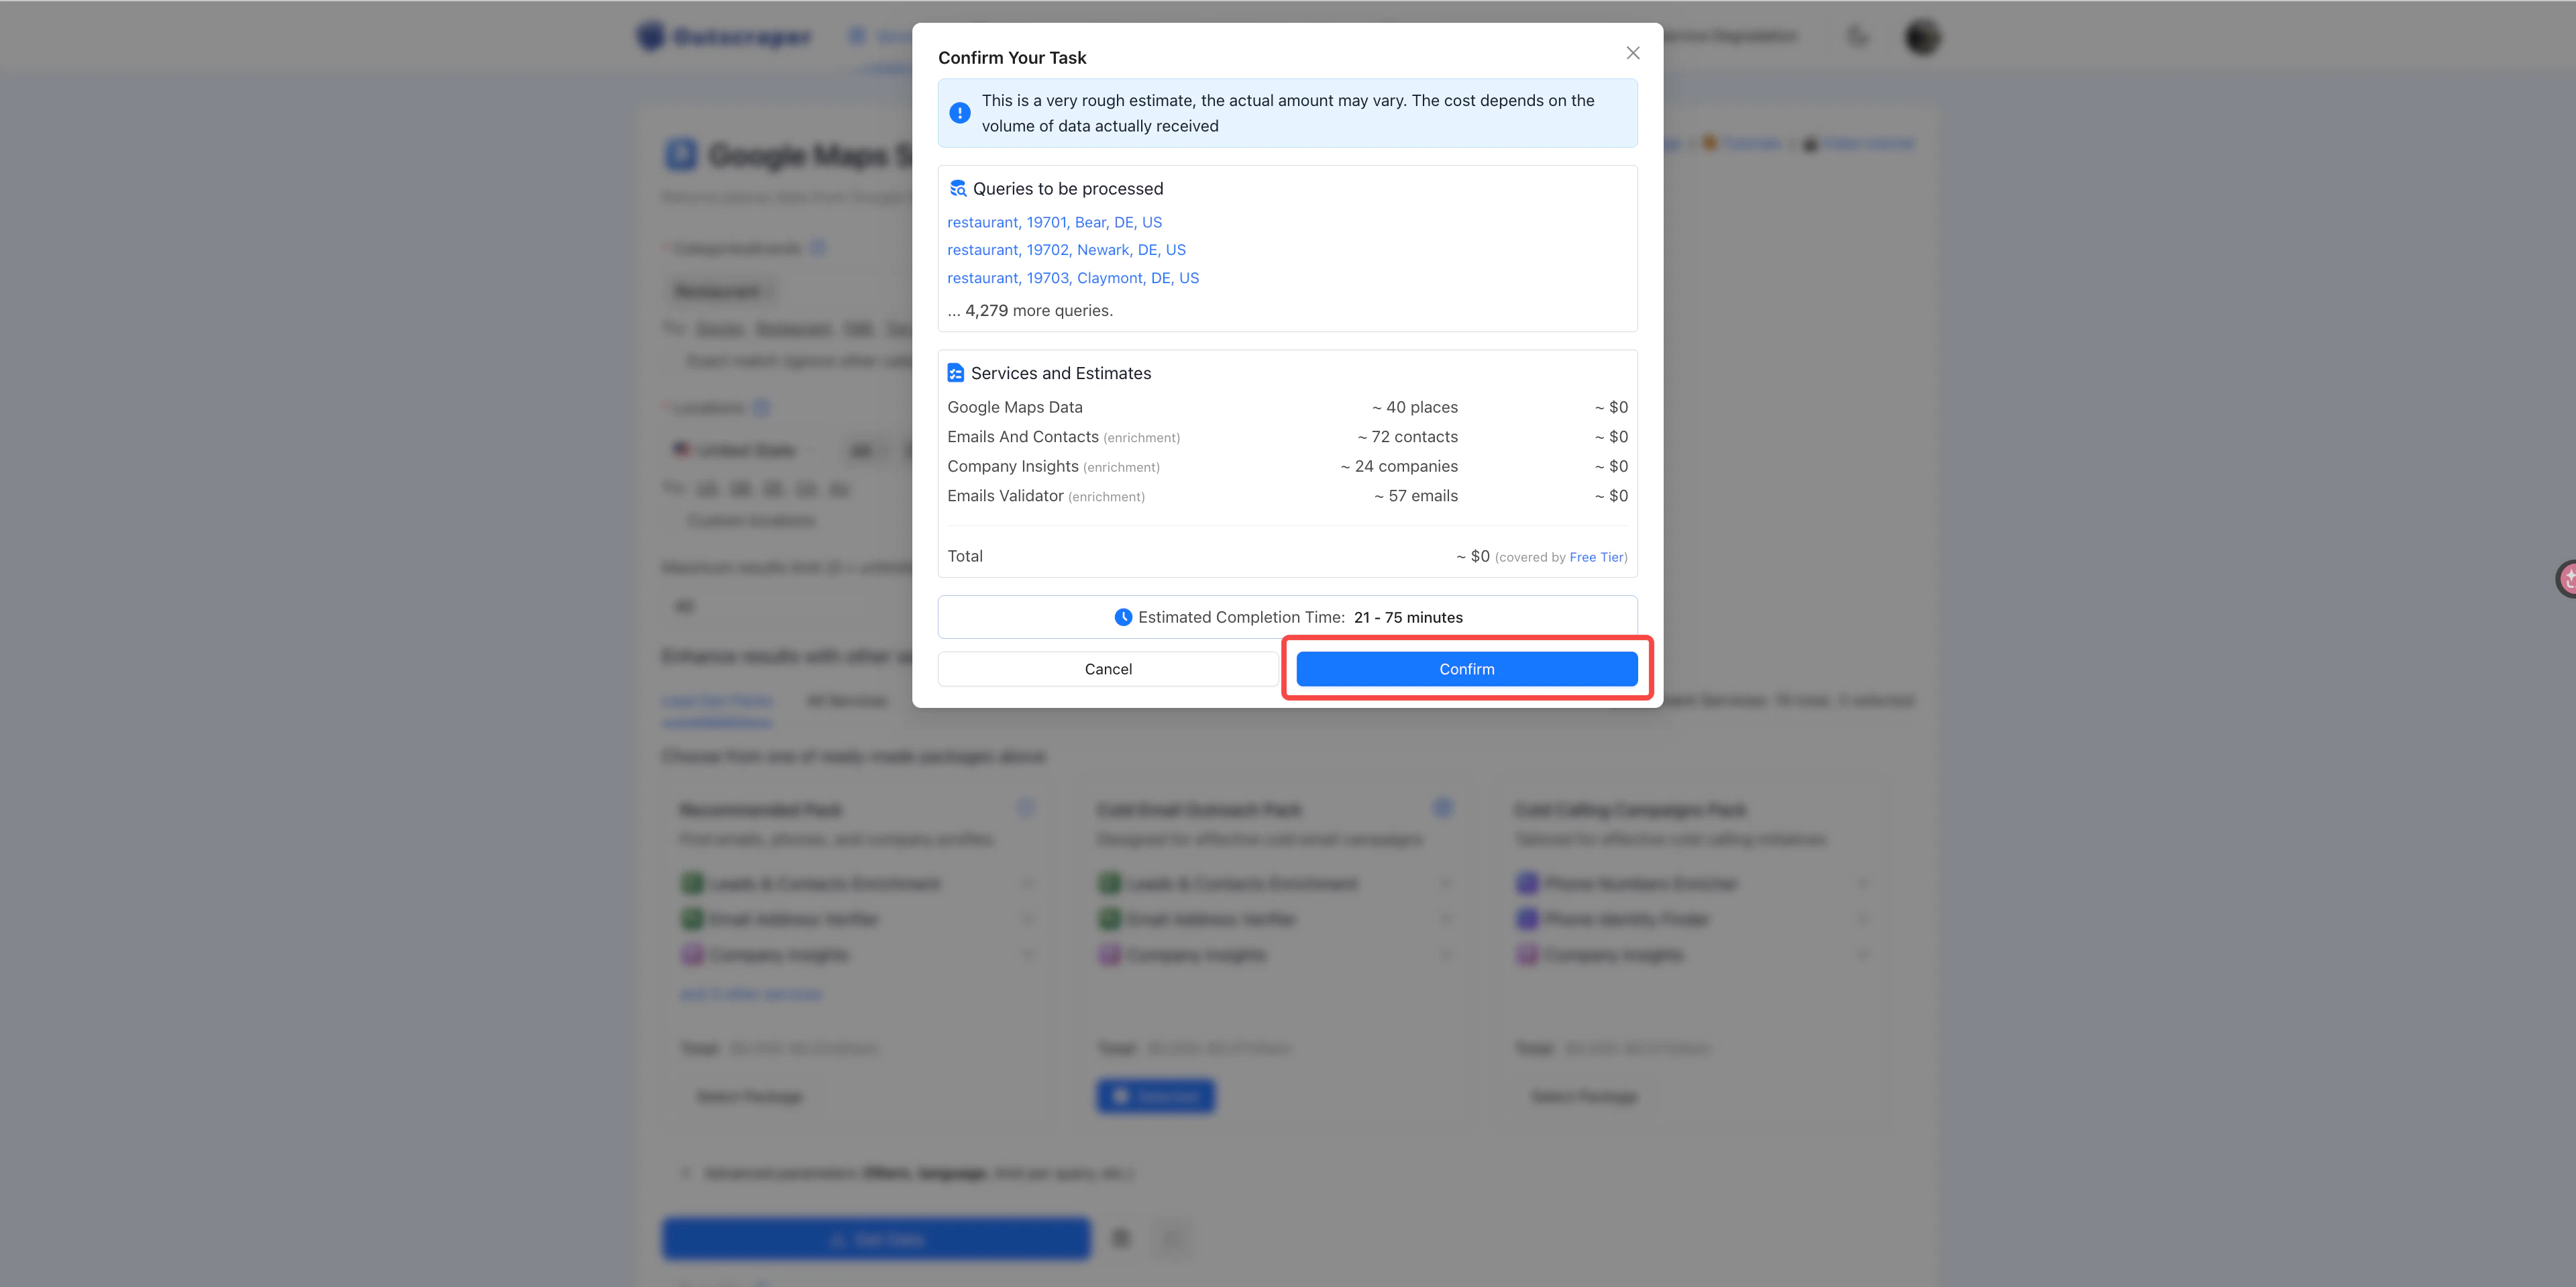The image size is (2576, 1287).
Task: Click the Confirm Your Task title
Action: (x=1012, y=58)
